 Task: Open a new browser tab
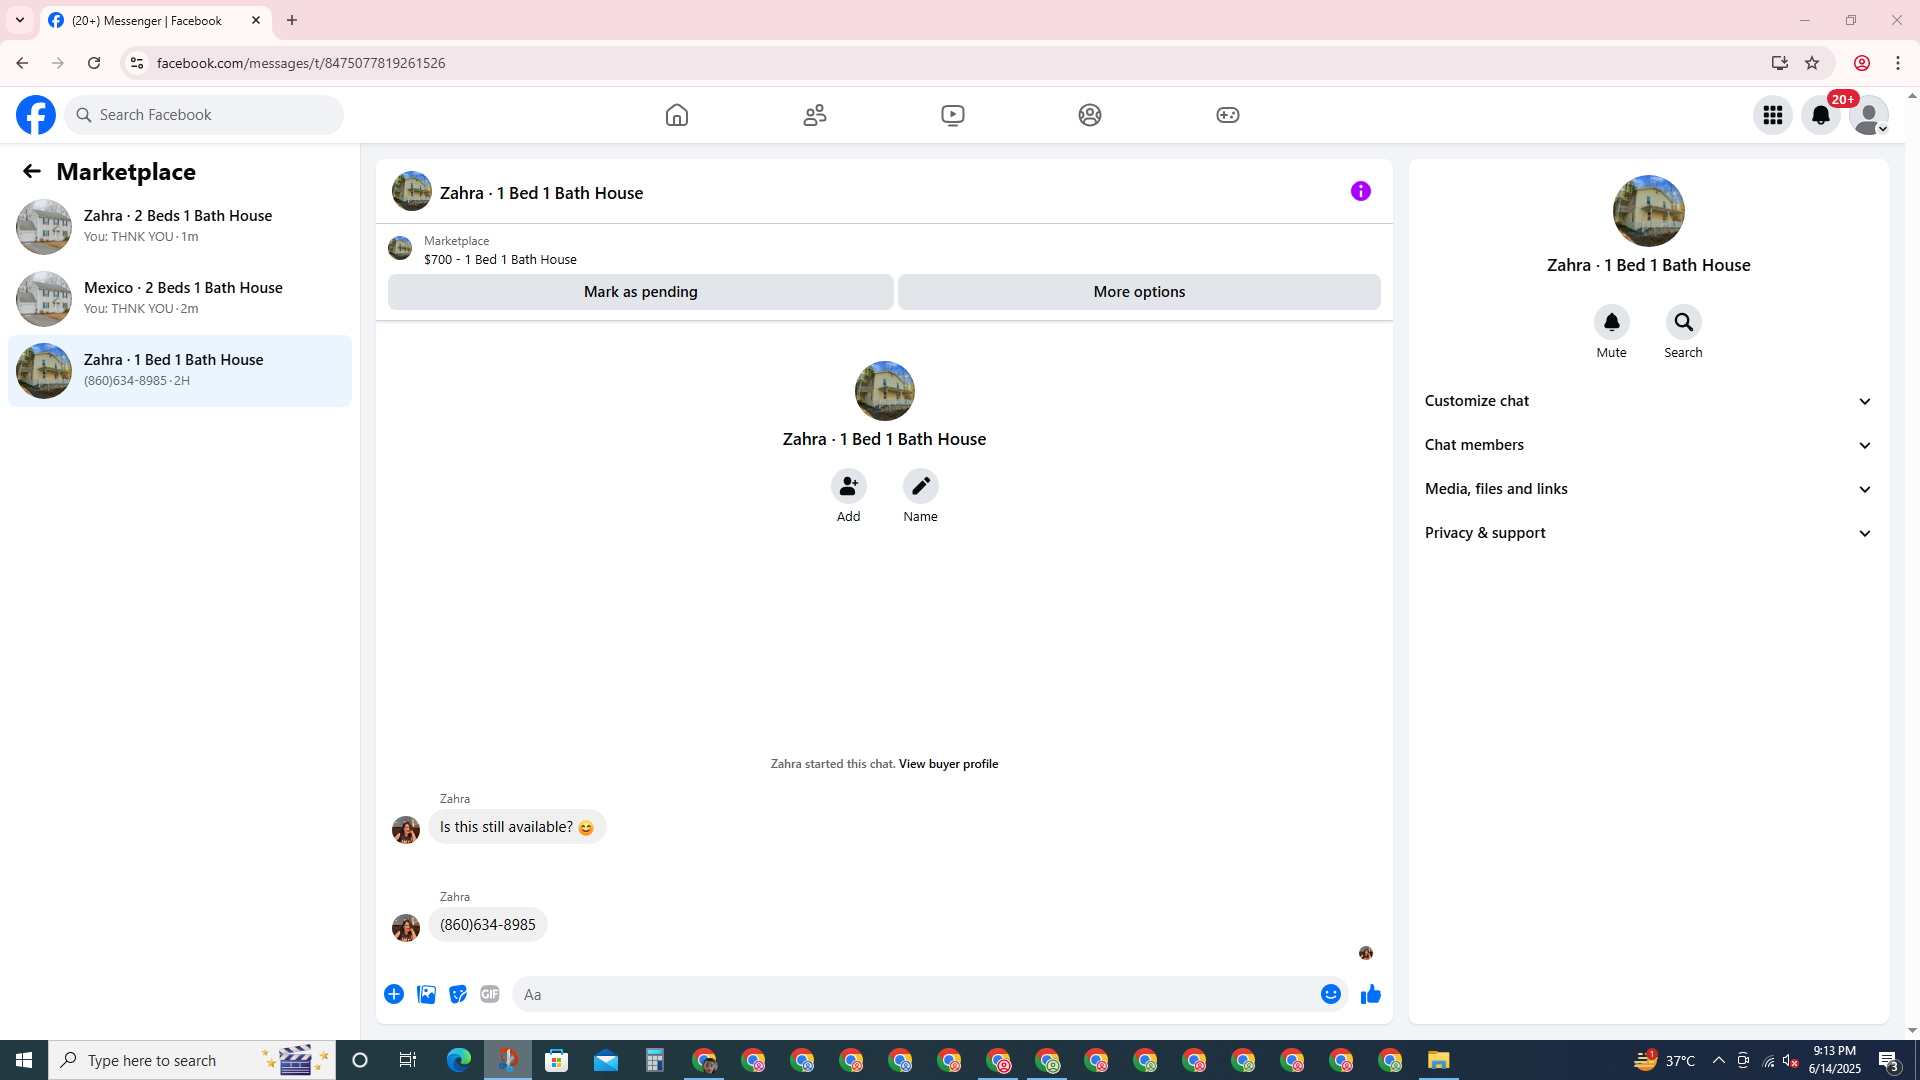(x=292, y=20)
